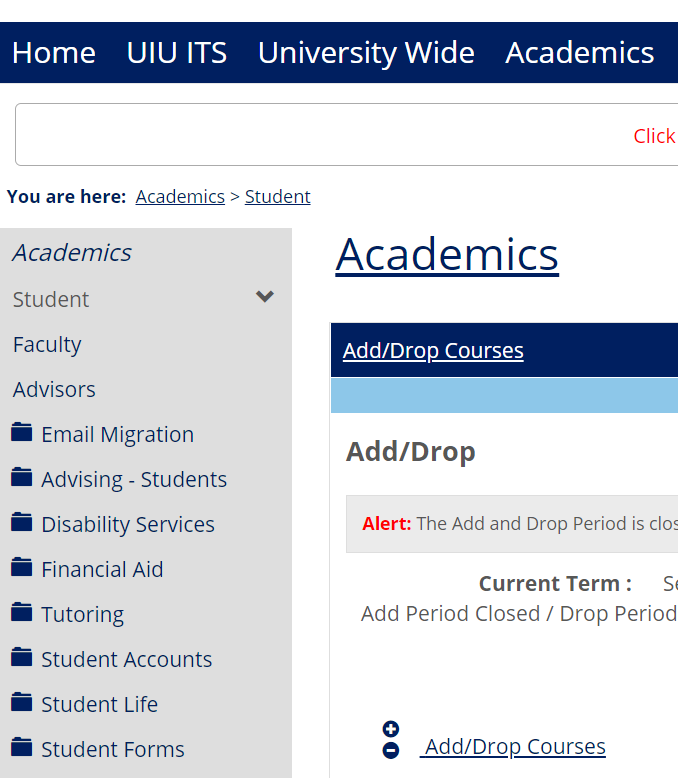The height and width of the screenshot is (778, 678).
Task: Expand the Student section chevron
Action: [x=265, y=297]
